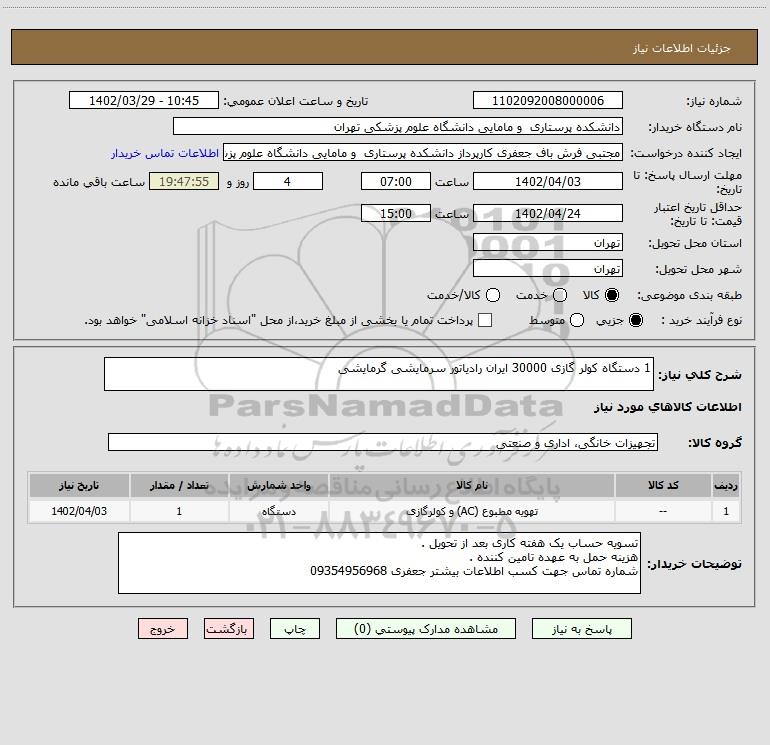Select the کالا radio button

(612, 295)
